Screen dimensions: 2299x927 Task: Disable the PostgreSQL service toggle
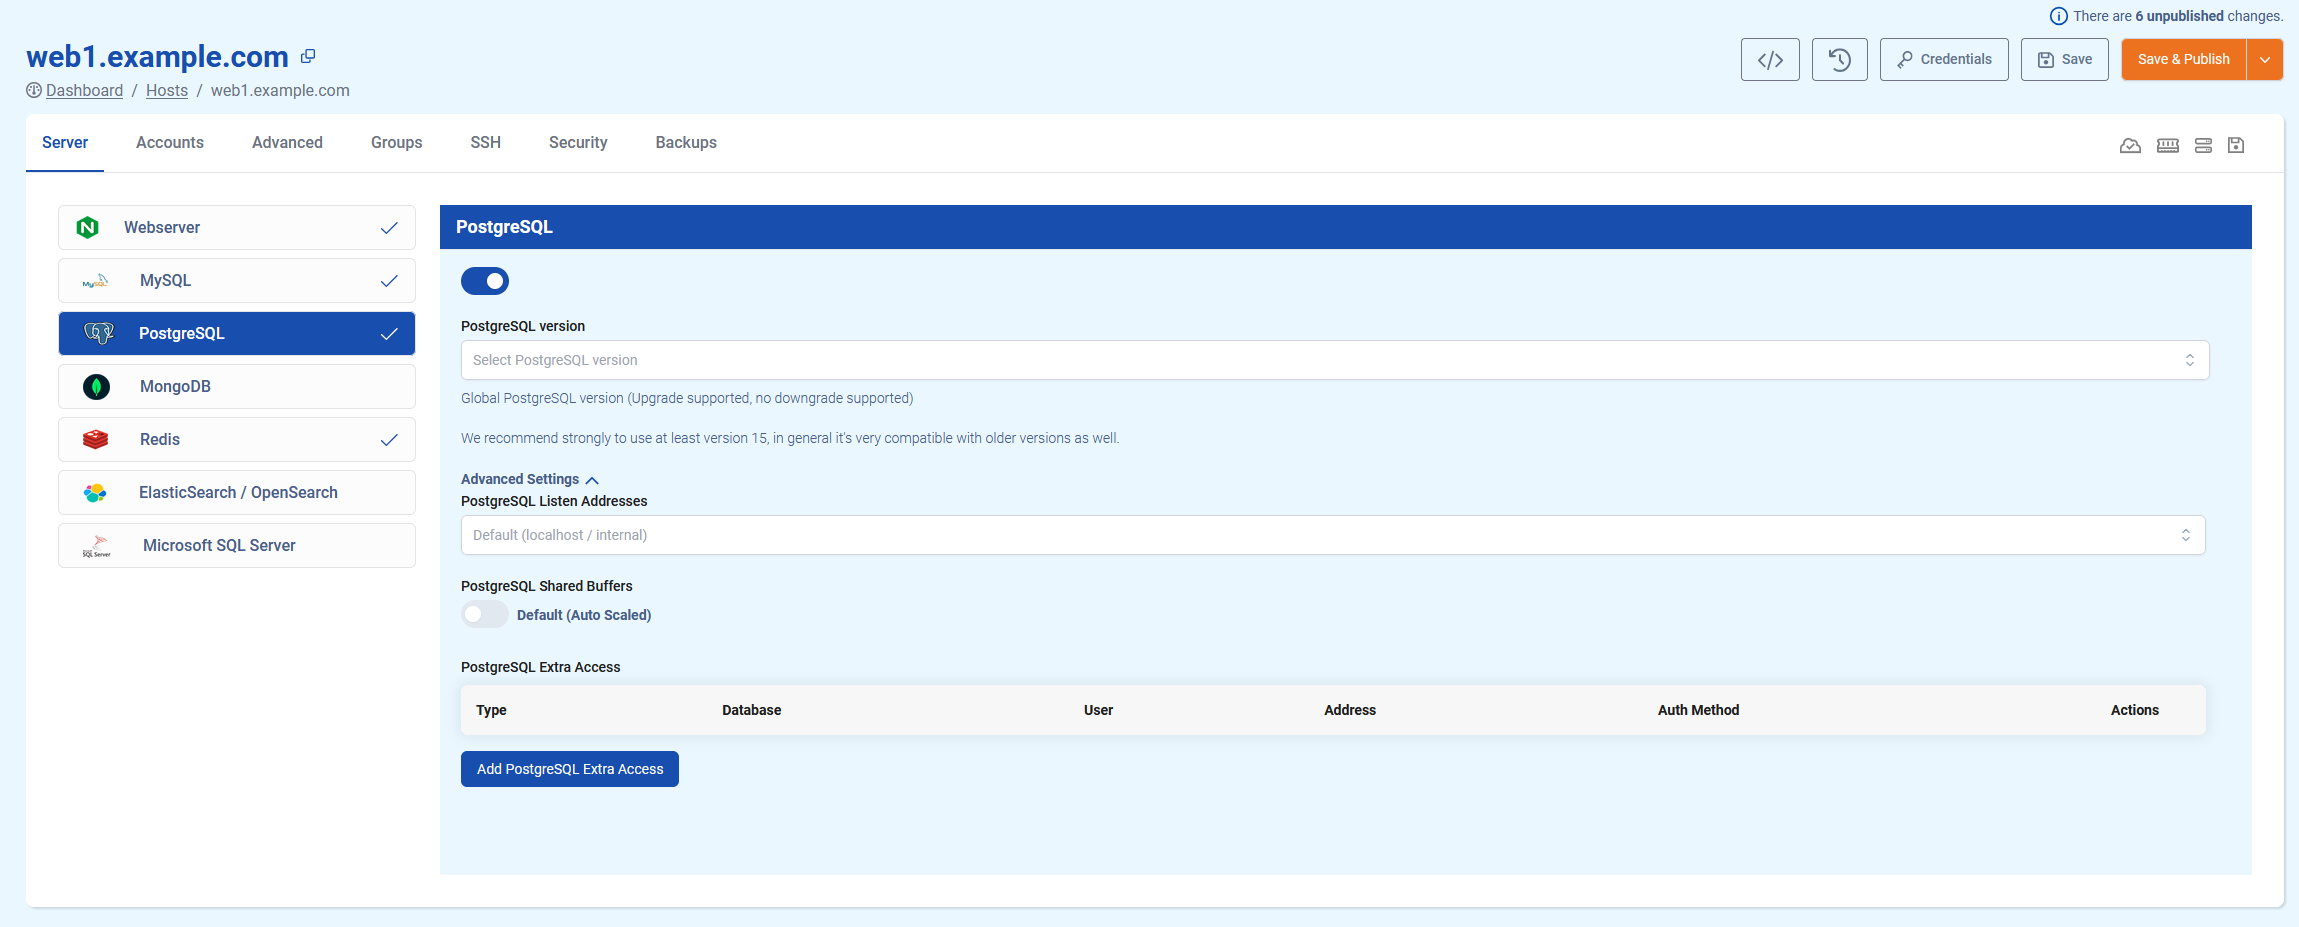(485, 281)
